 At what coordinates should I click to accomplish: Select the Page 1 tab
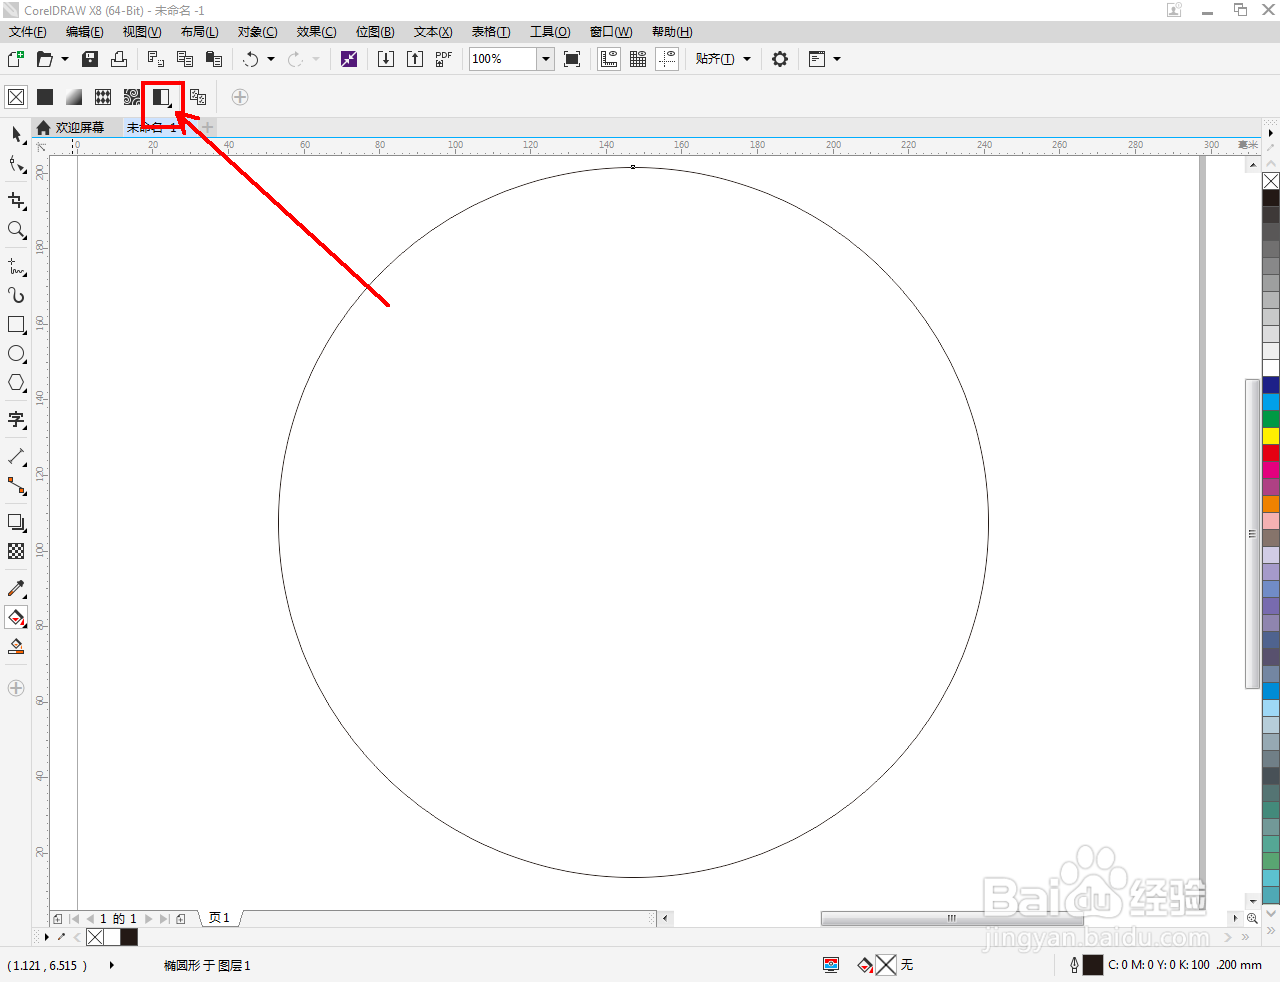pyautogui.click(x=219, y=918)
